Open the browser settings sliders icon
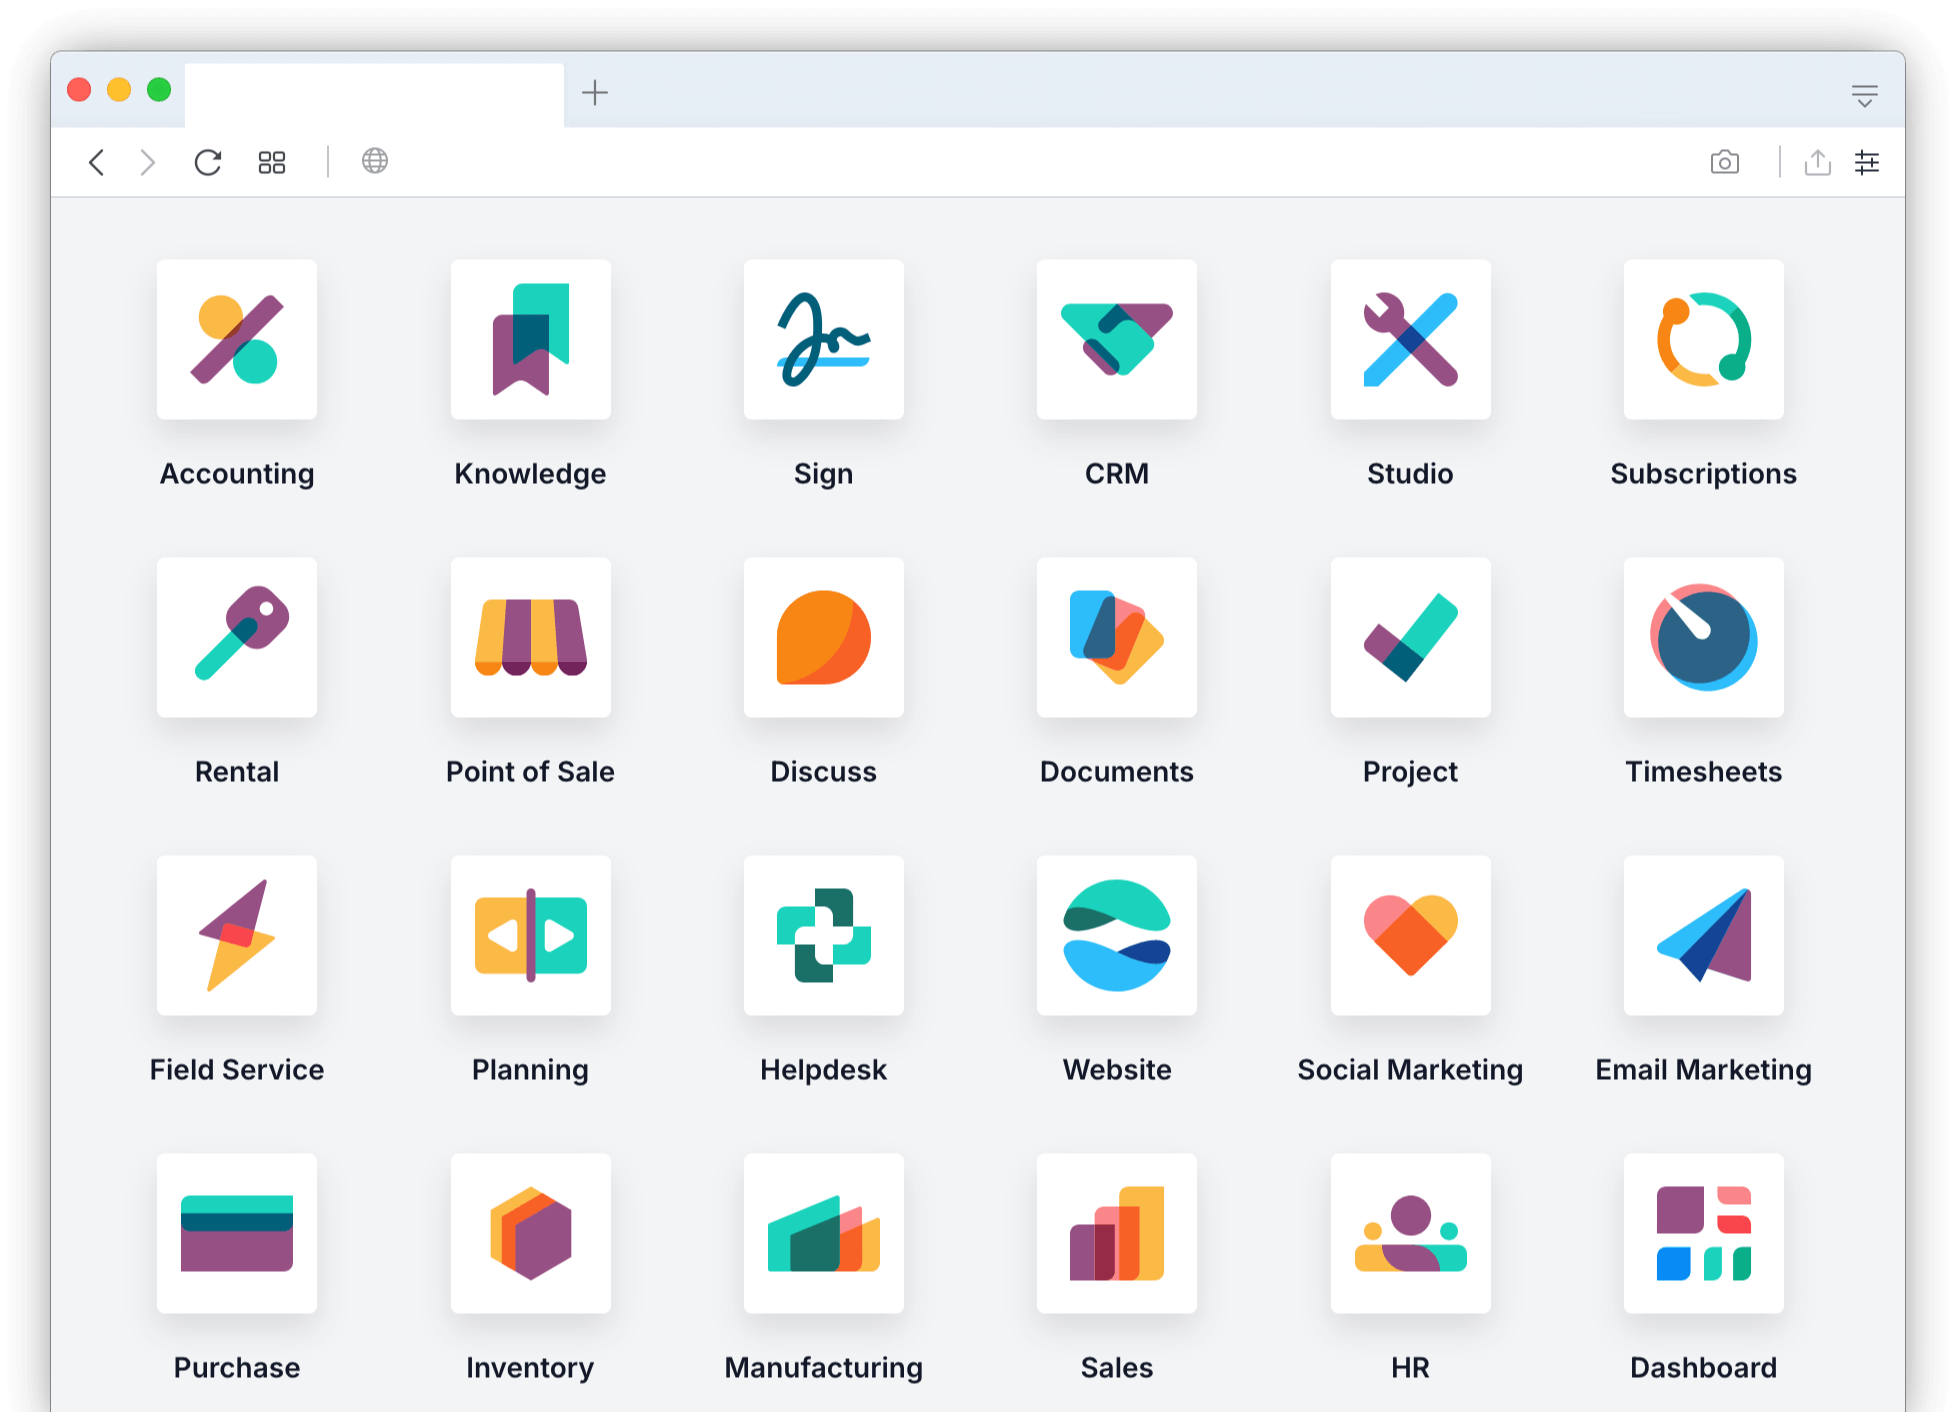This screenshot has height=1412, width=1956. coord(1866,162)
